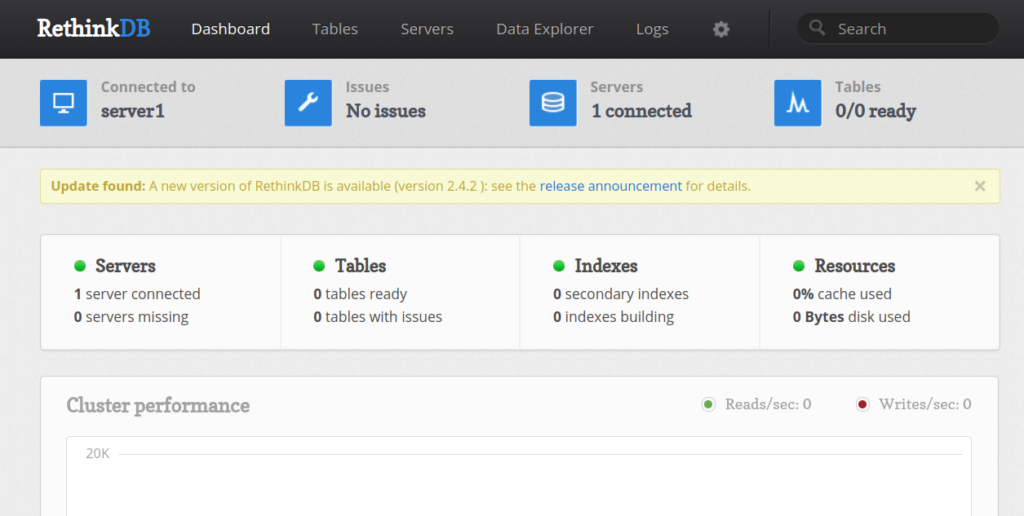The height and width of the screenshot is (516, 1024).
Task: Open the Data Explorer
Action: pyautogui.click(x=545, y=29)
